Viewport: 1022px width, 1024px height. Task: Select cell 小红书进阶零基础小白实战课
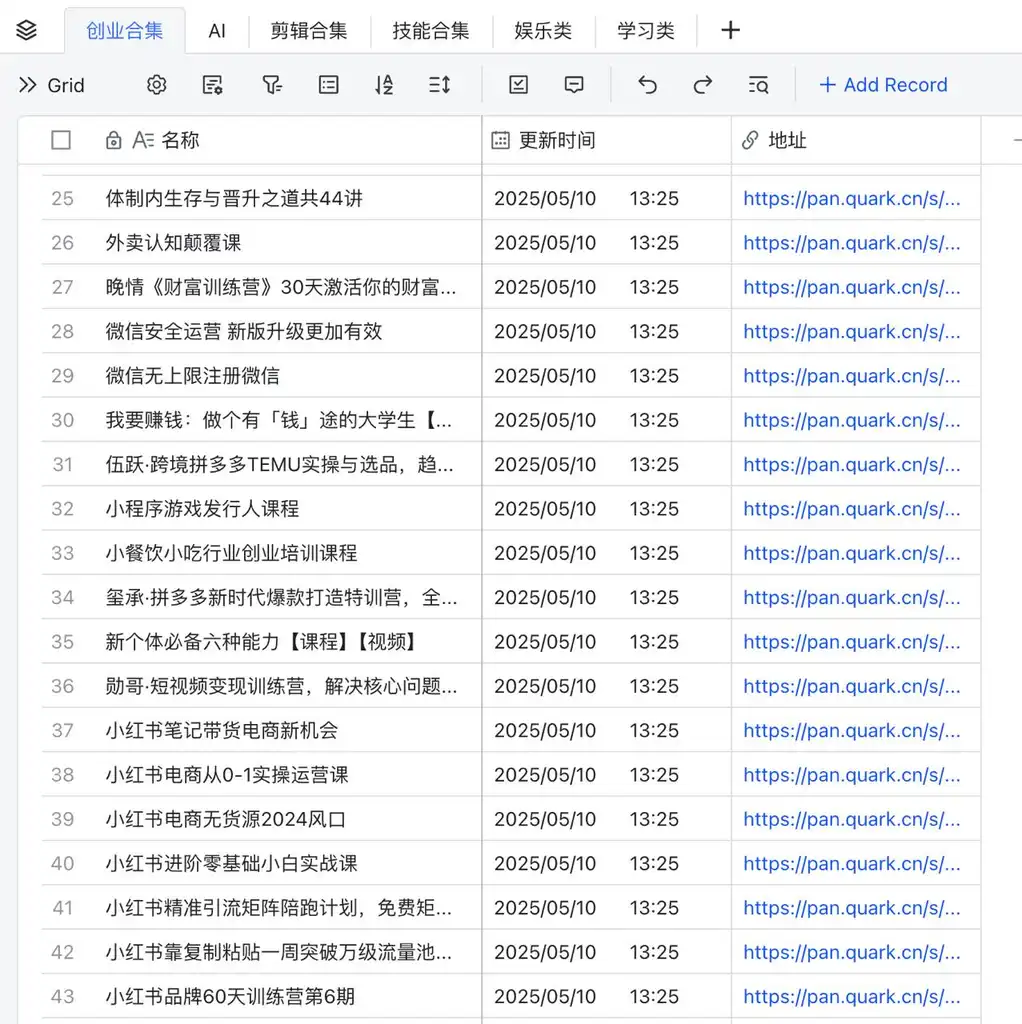pos(288,863)
